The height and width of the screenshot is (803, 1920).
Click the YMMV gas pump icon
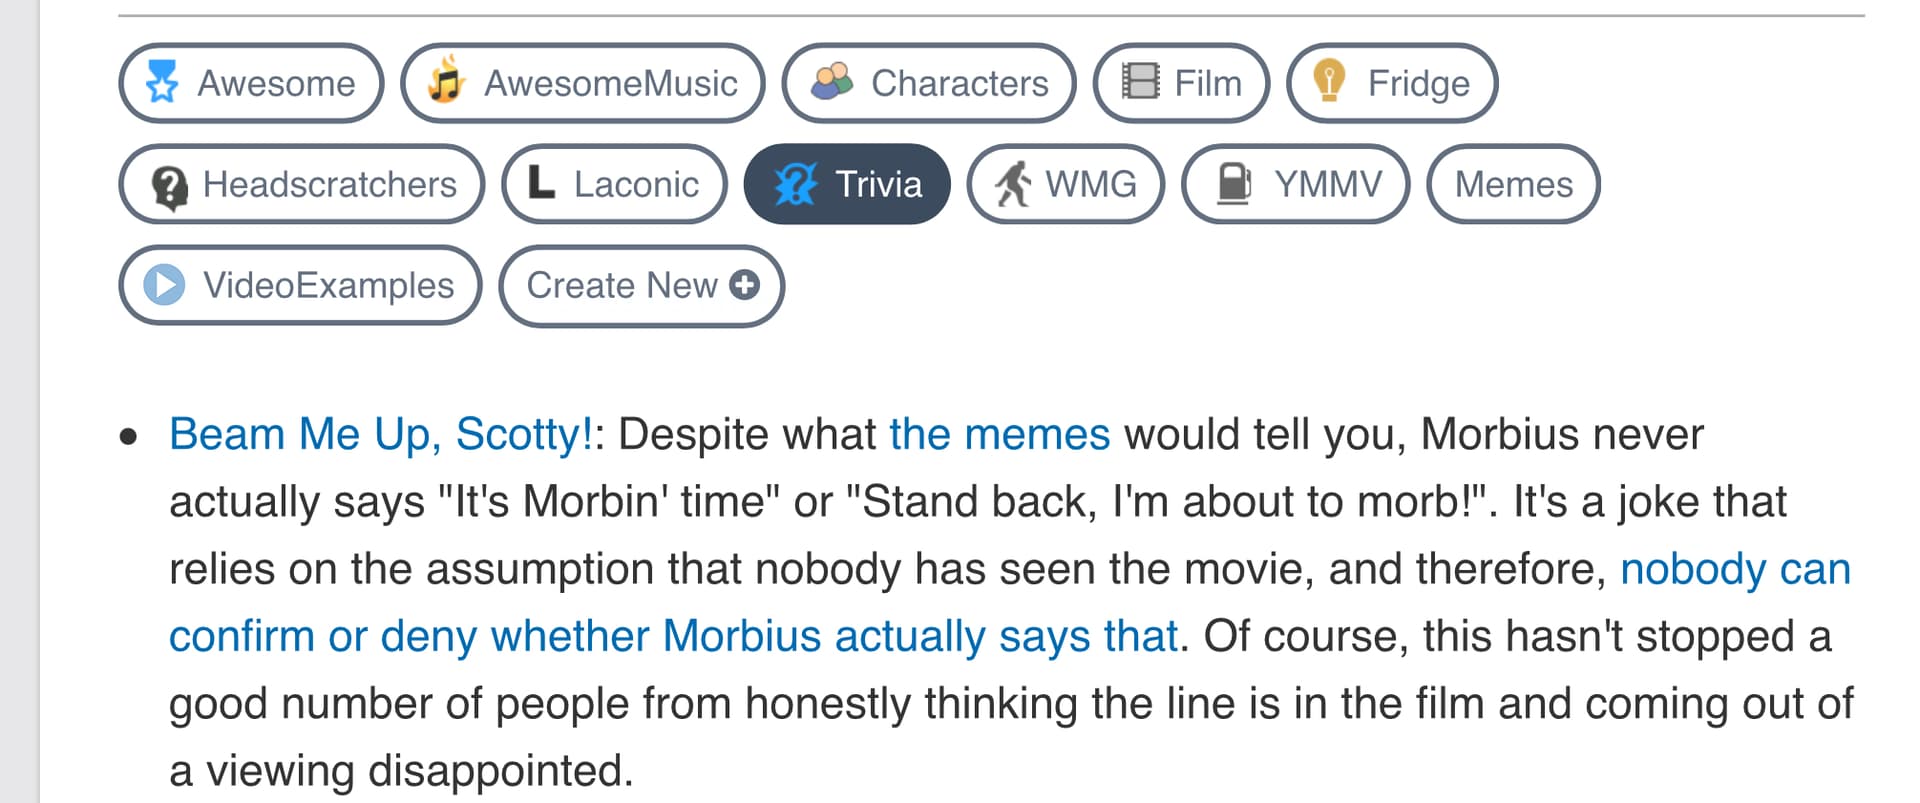pyautogui.click(x=1234, y=184)
